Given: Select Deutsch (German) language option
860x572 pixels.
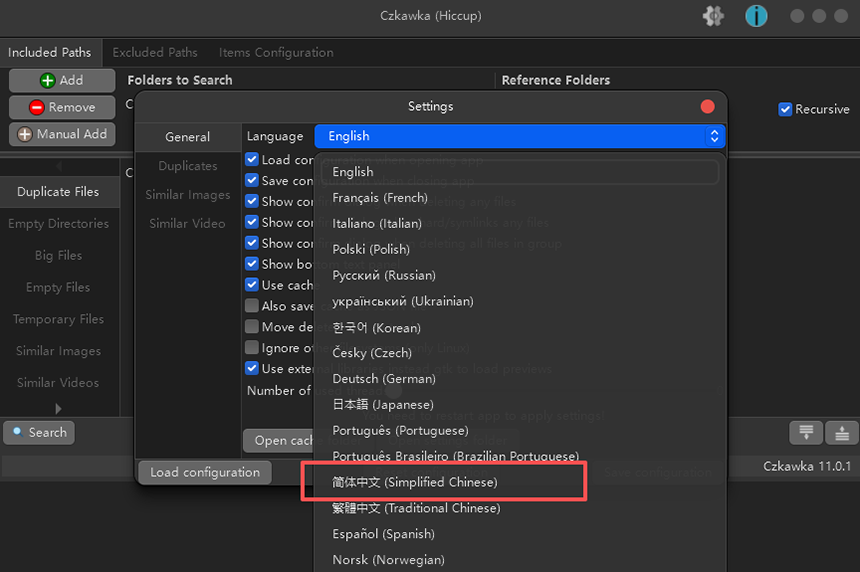Looking at the screenshot, I should point(383,379).
